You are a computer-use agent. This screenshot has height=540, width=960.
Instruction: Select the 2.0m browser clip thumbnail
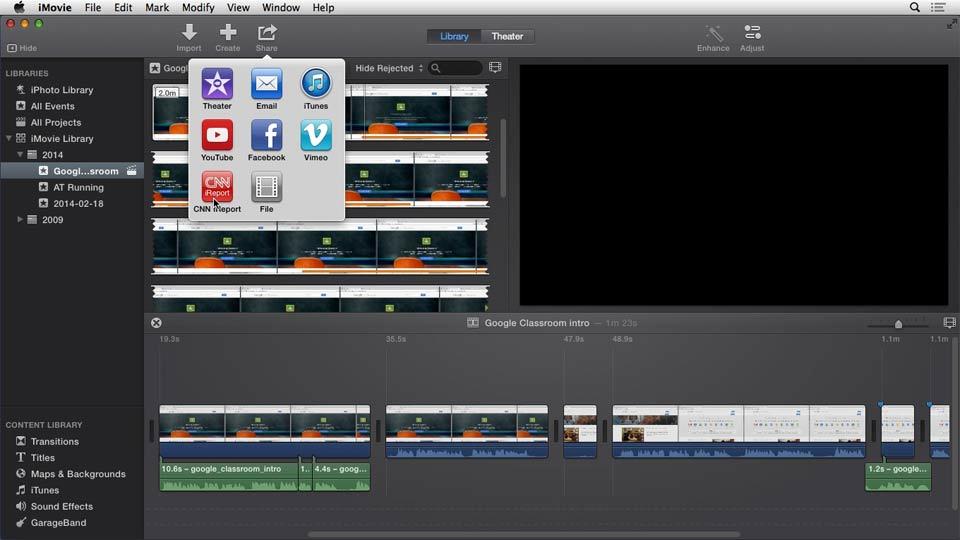pos(170,113)
